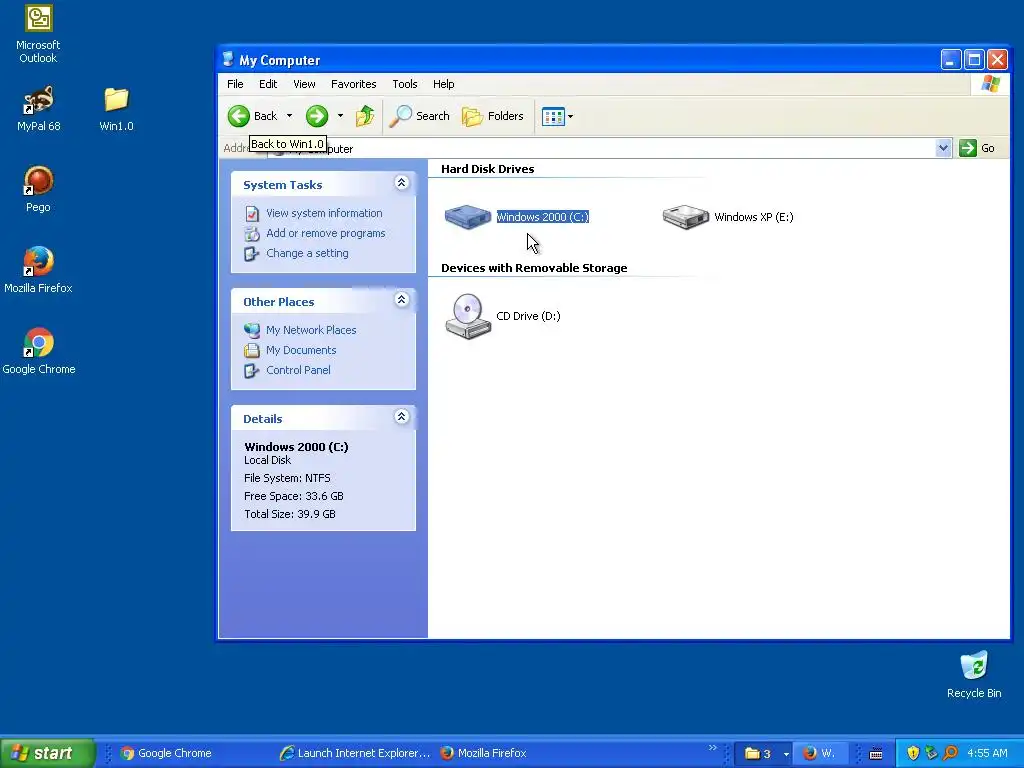Click Mozilla Firefox in the taskbar
Screen dimensions: 1024x768
click(483, 753)
